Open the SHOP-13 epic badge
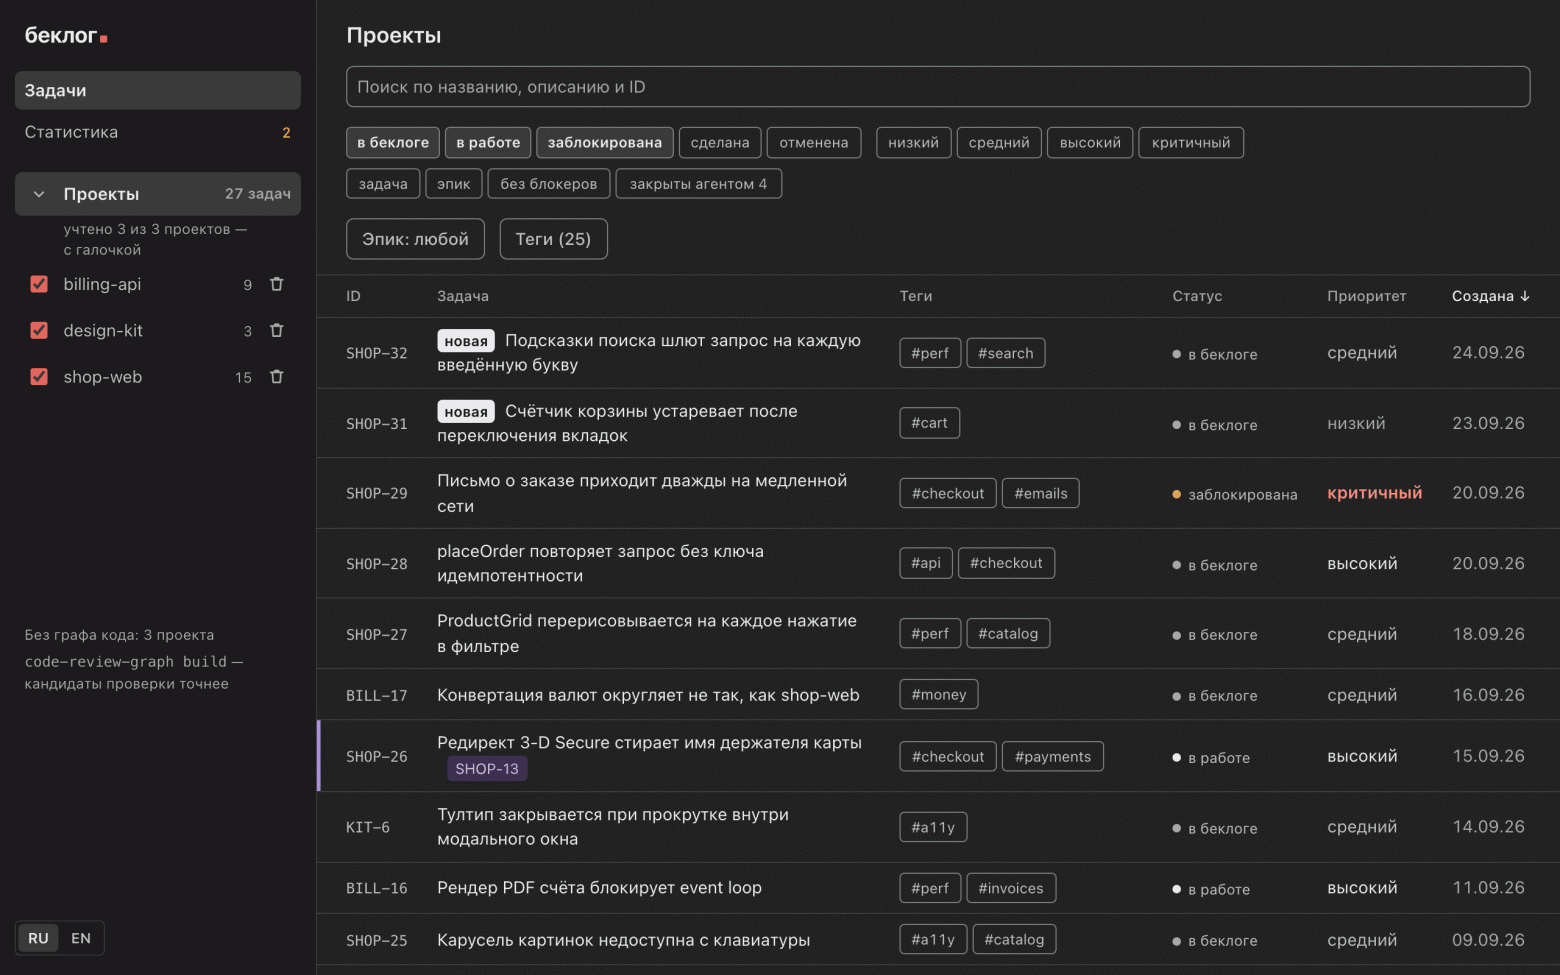1560x975 pixels. coord(487,769)
